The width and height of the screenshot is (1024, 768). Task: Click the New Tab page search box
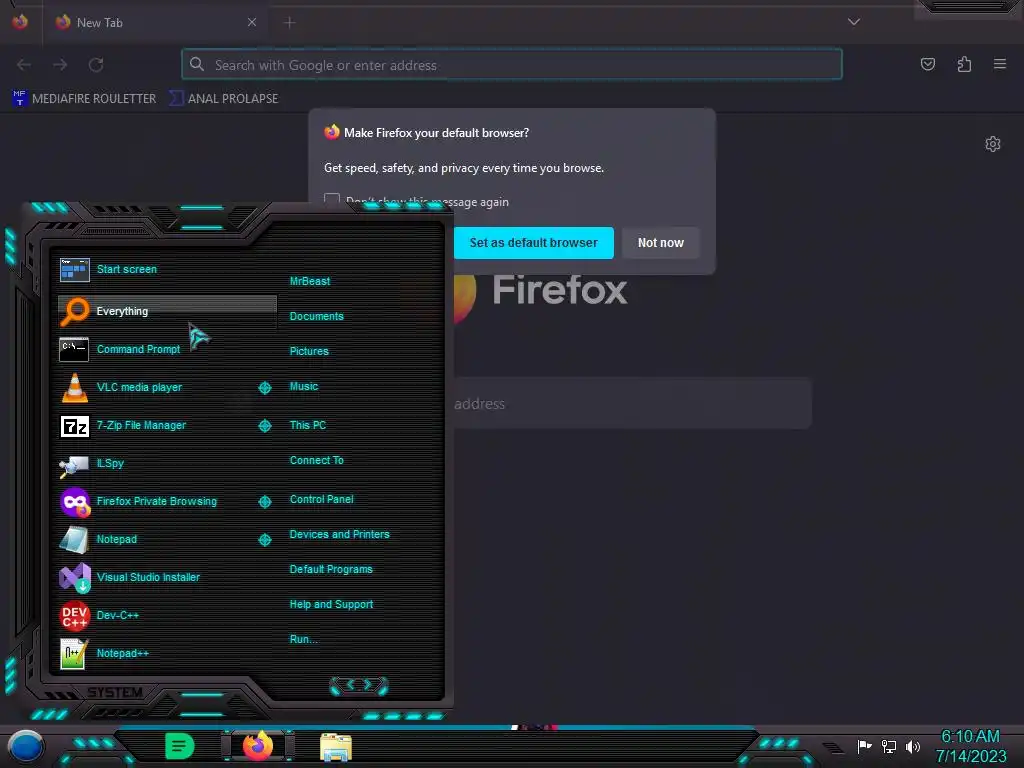point(632,404)
